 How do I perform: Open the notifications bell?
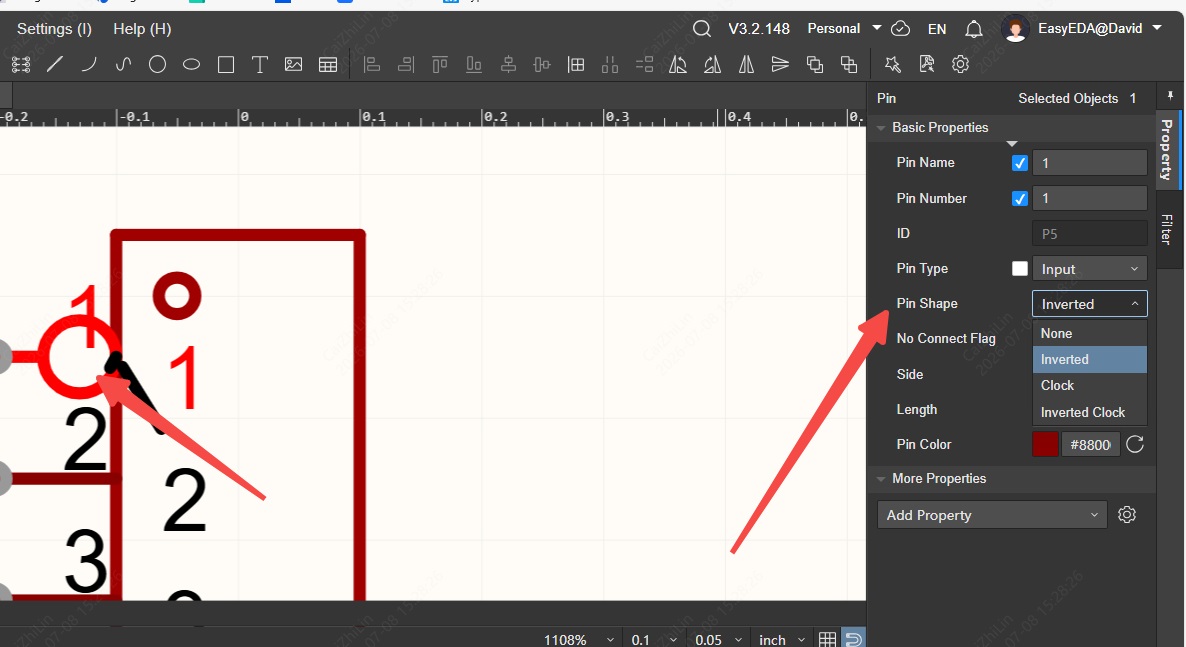[x=973, y=29]
